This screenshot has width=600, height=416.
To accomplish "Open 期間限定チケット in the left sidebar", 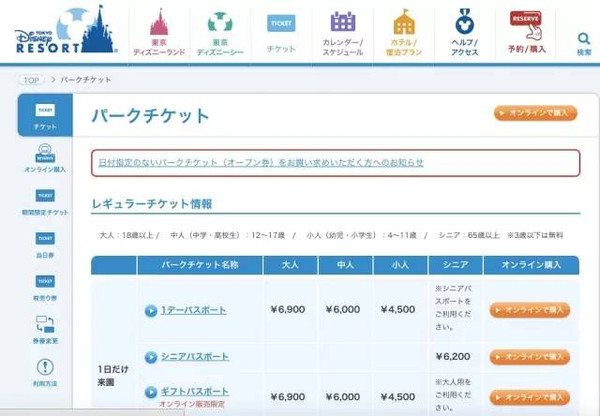I will pos(45,202).
